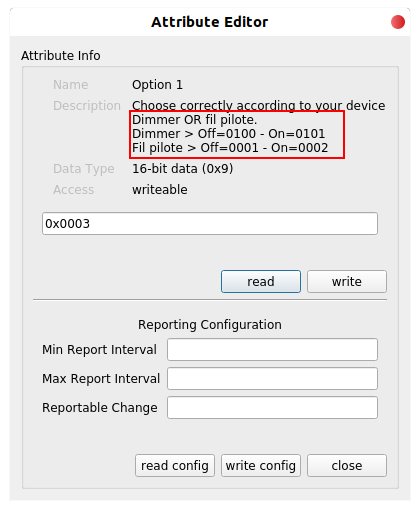Click the read button
The image size is (420, 510).
(261, 281)
